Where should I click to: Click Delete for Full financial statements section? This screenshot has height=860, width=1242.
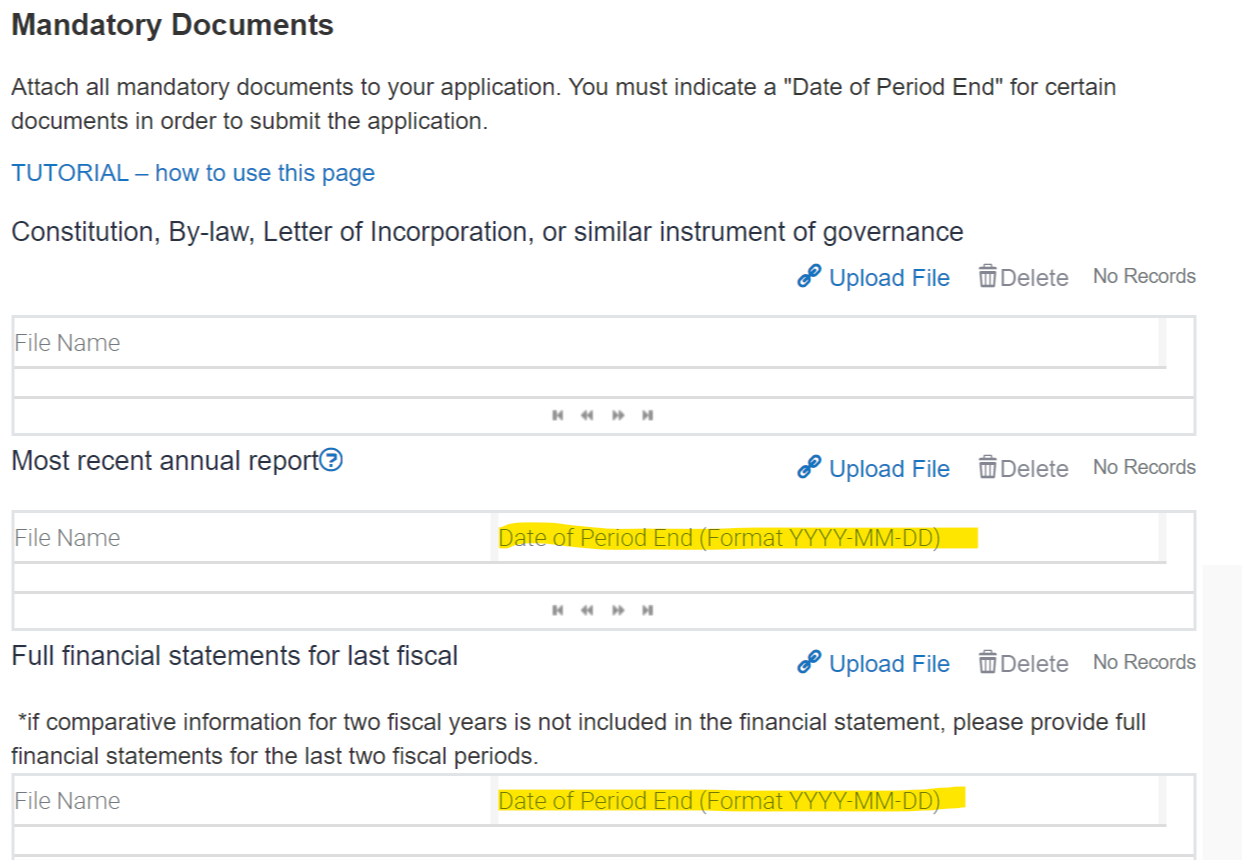[x=1023, y=664]
